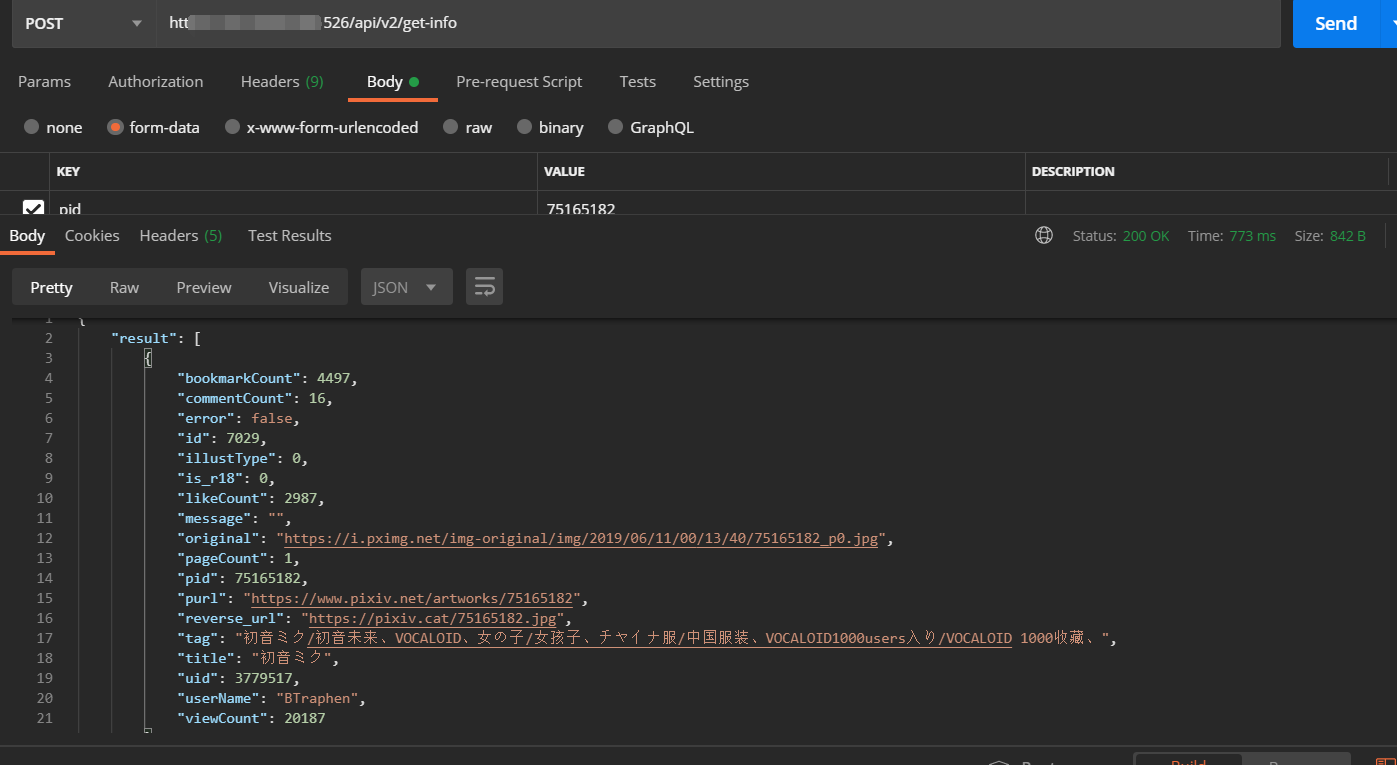
Task: Click the globe network information icon
Action: pyautogui.click(x=1044, y=236)
